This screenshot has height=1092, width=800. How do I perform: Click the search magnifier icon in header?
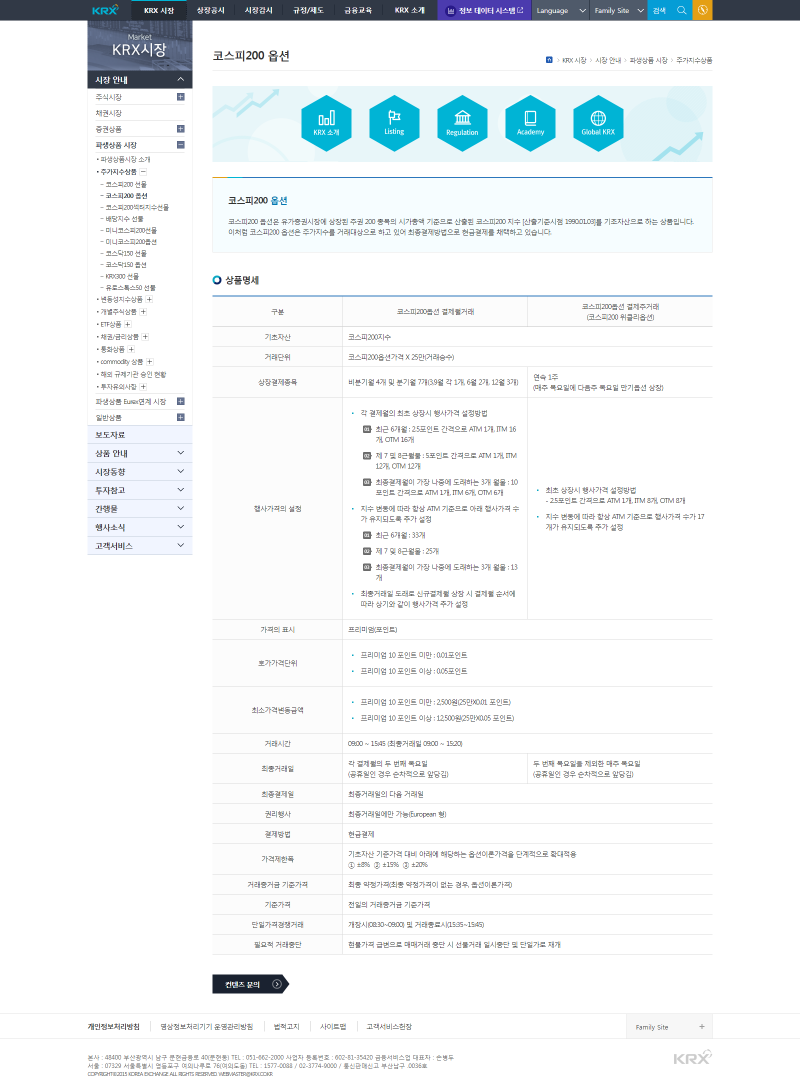click(682, 10)
